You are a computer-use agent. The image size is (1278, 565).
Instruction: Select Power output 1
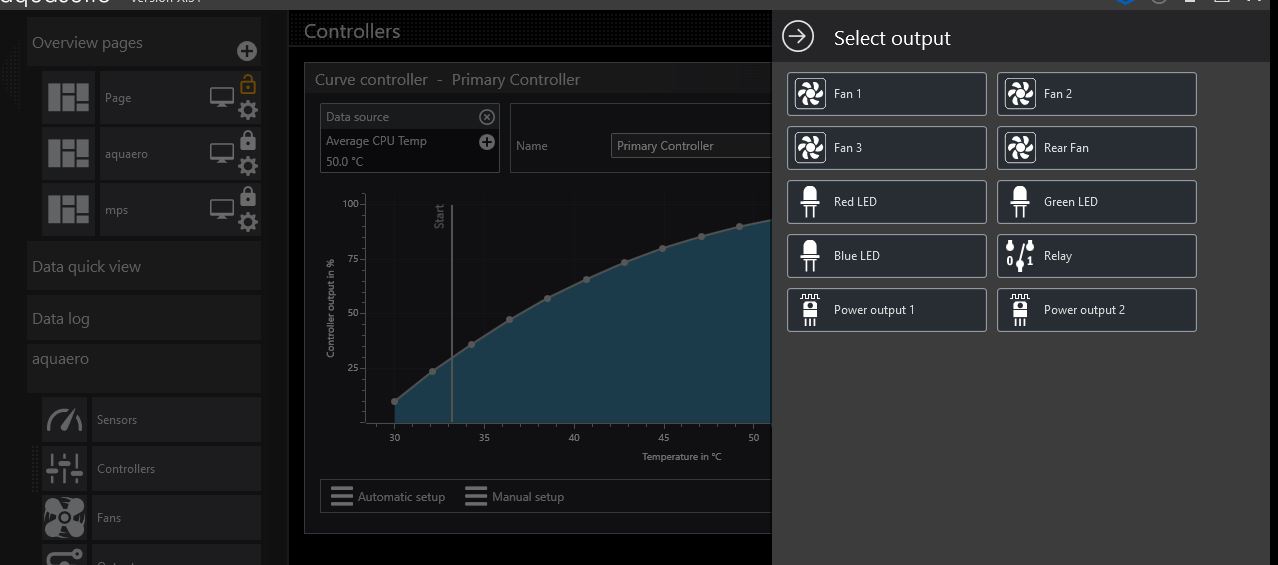click(886, 310)
